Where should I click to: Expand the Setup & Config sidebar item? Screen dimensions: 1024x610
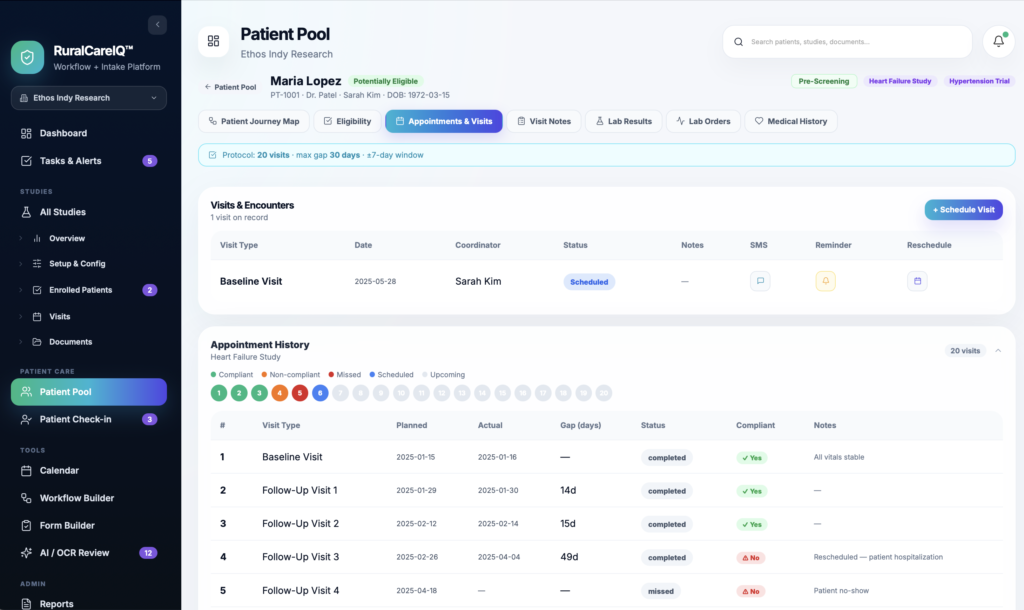click(x=20, y=264)
